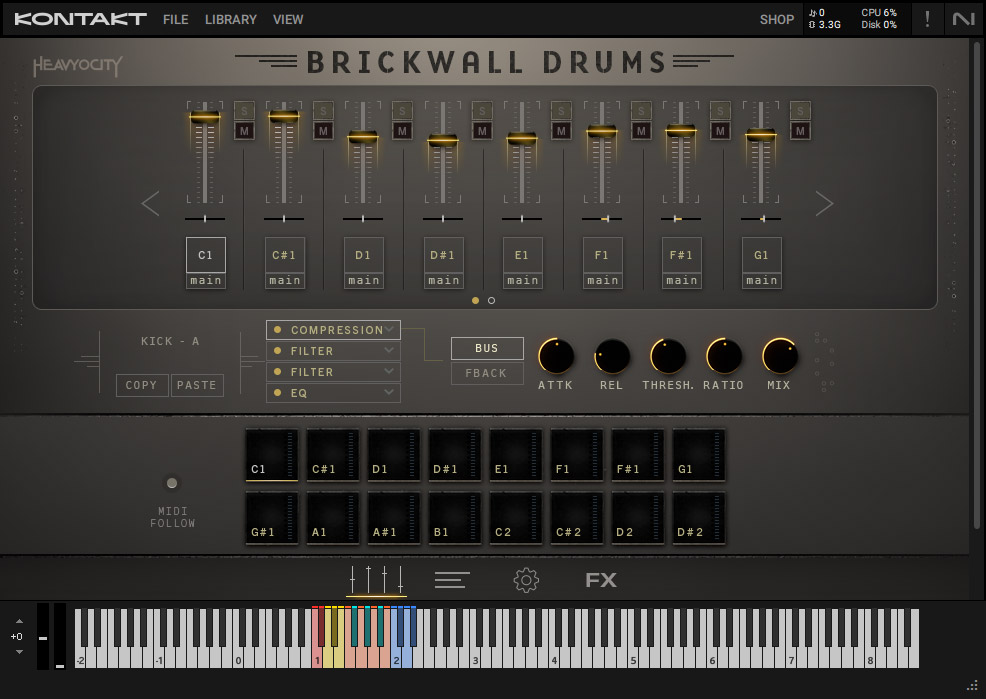The width and height of the screenshot is (986, 699).
Task: Click the Native Instruments logo icon
Action: pyautogui.click(x=963, y=19)
